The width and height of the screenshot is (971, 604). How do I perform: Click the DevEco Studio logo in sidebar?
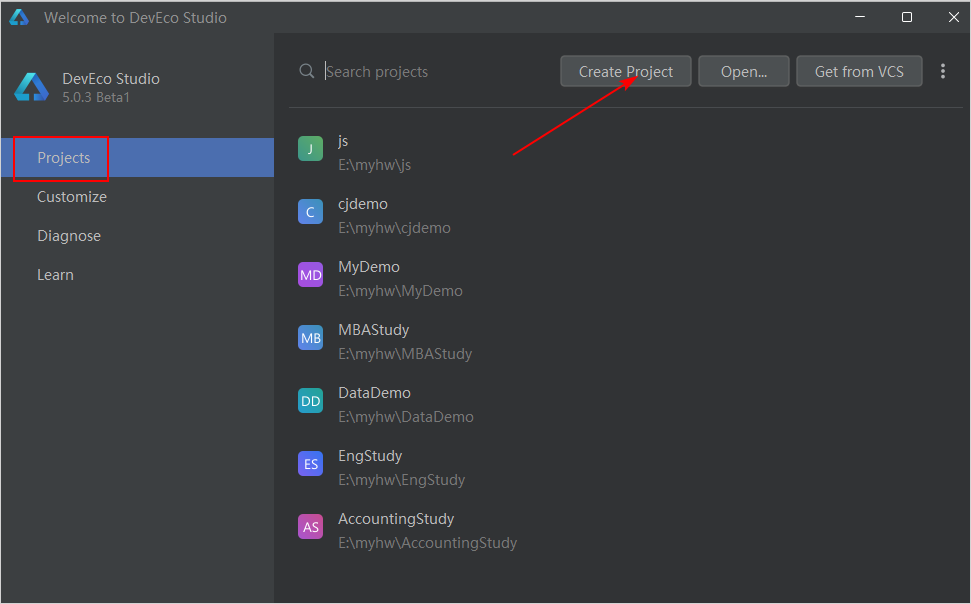(32, 87)
